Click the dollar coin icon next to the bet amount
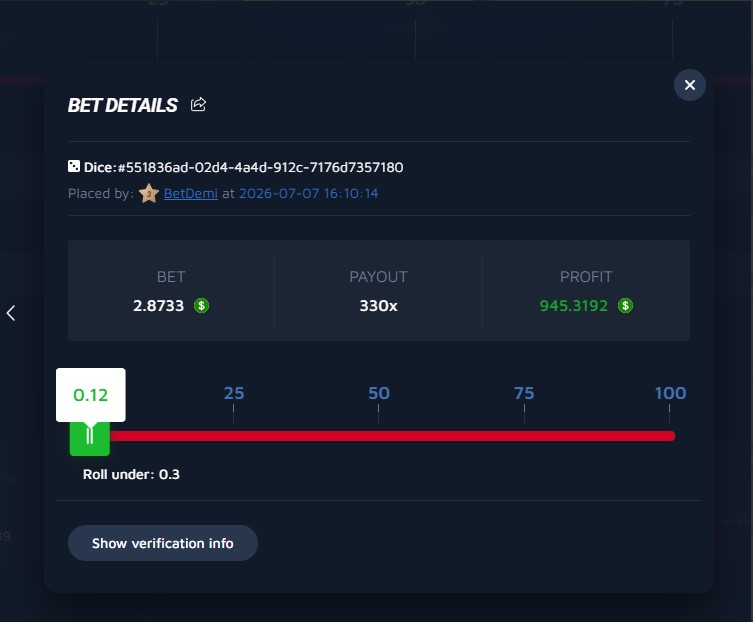Screen dimensions: 753x622 [201, 305]
